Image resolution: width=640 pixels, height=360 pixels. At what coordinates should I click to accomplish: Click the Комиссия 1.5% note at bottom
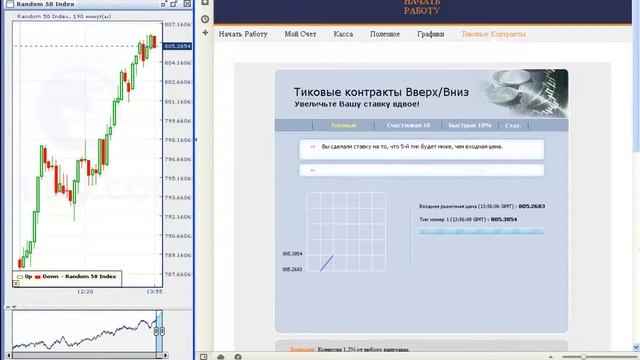(x=363, y=350)
